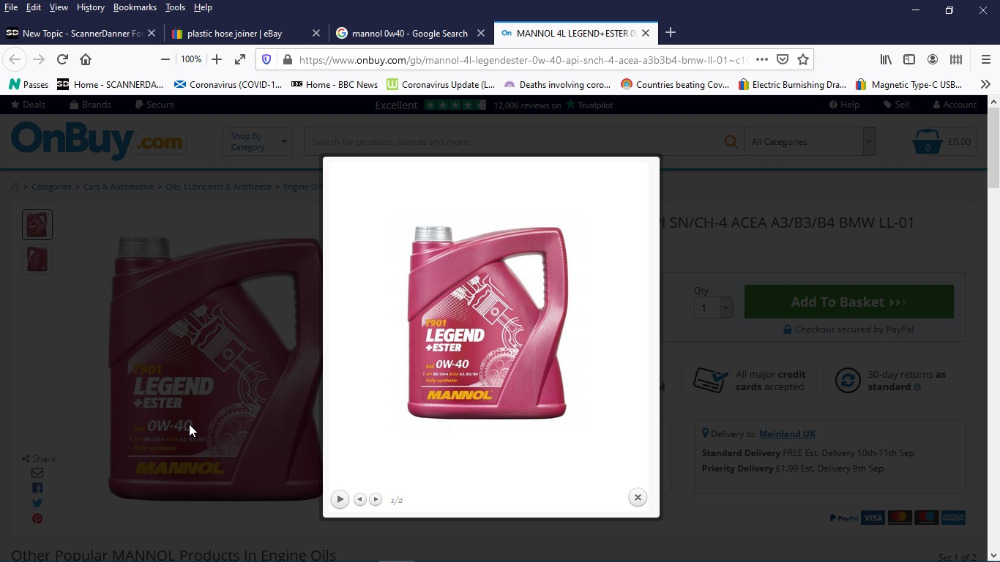
Task: Click the Firefox forward arrow
Action: coord(39,59)
